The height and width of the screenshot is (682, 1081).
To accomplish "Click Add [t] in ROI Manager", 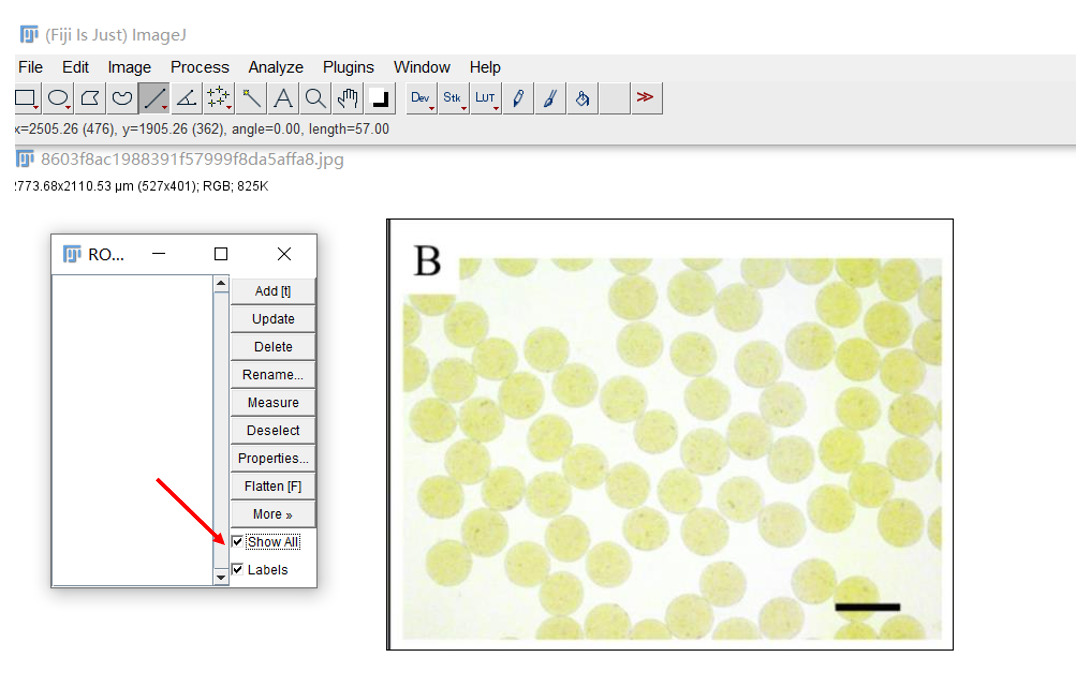I will (x=273, y=291).
